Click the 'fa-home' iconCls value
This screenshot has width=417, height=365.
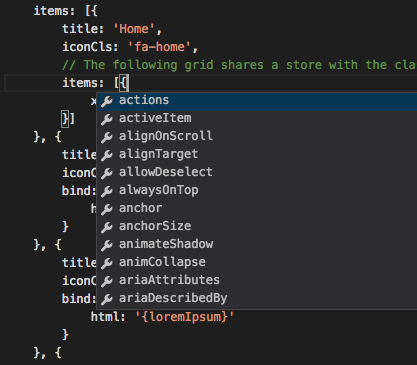(x=159, y=47)
